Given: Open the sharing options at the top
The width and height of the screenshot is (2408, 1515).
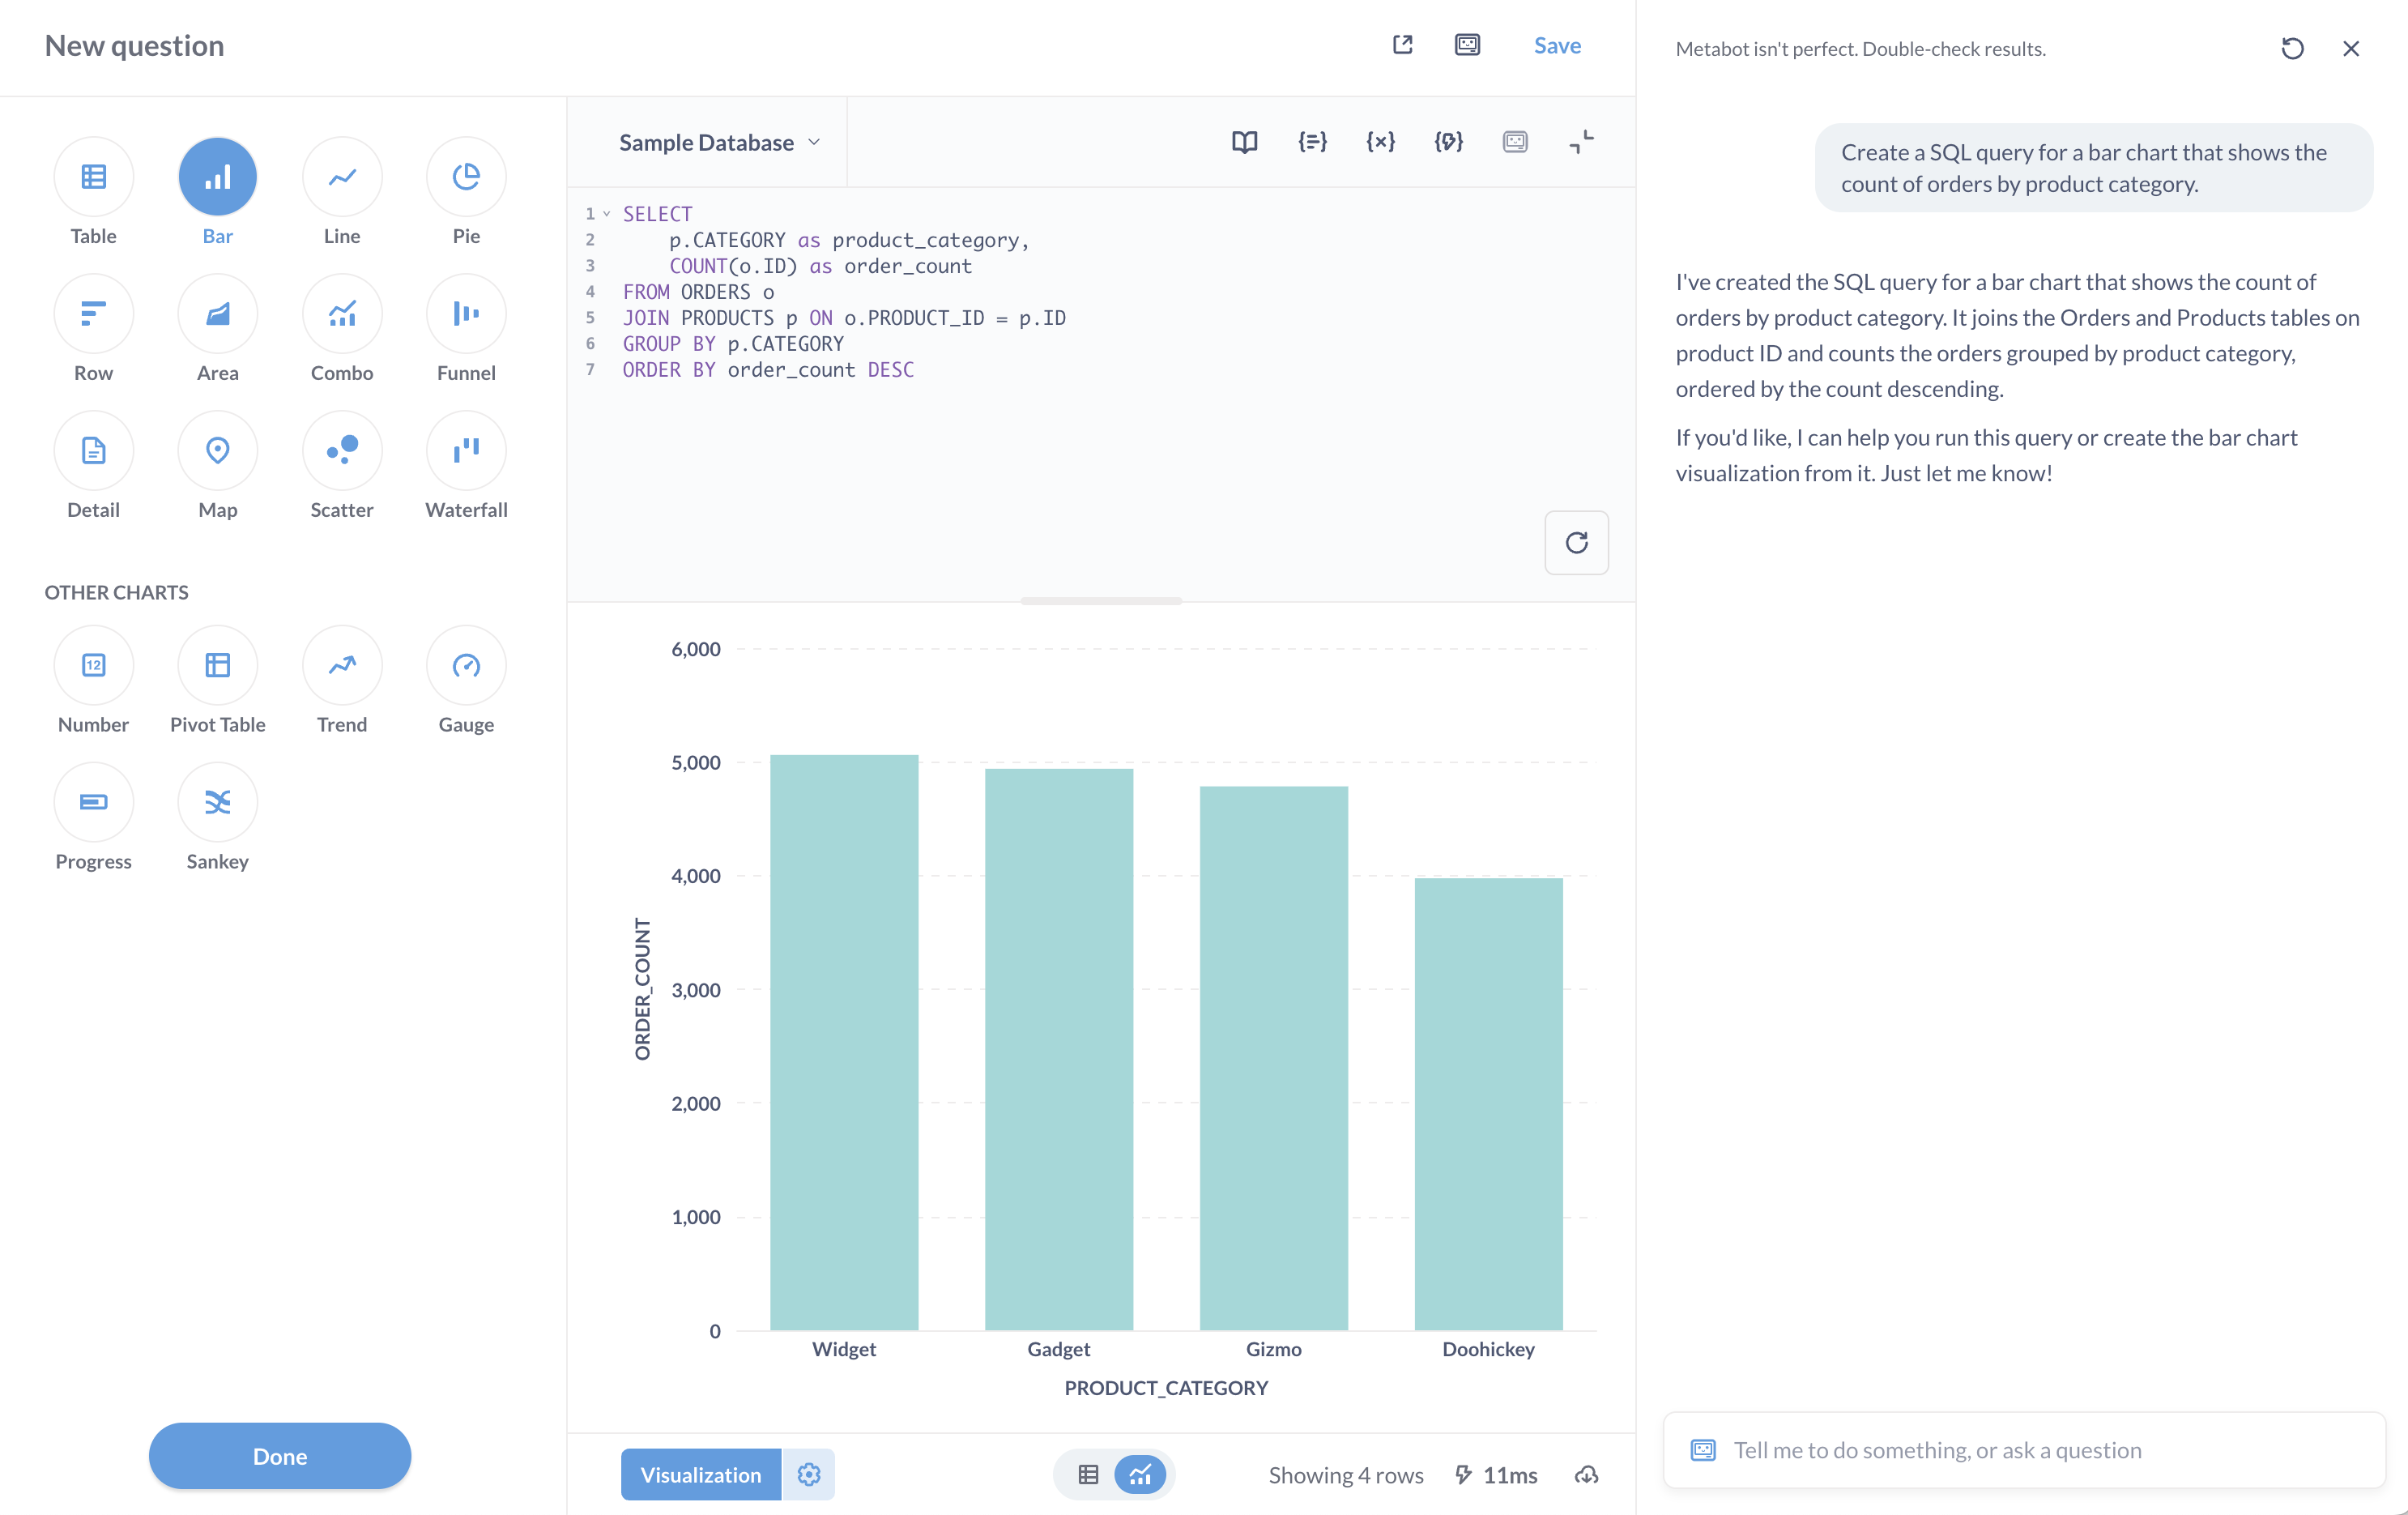Looking at the screenshot, I should (x=1402, y=45).
